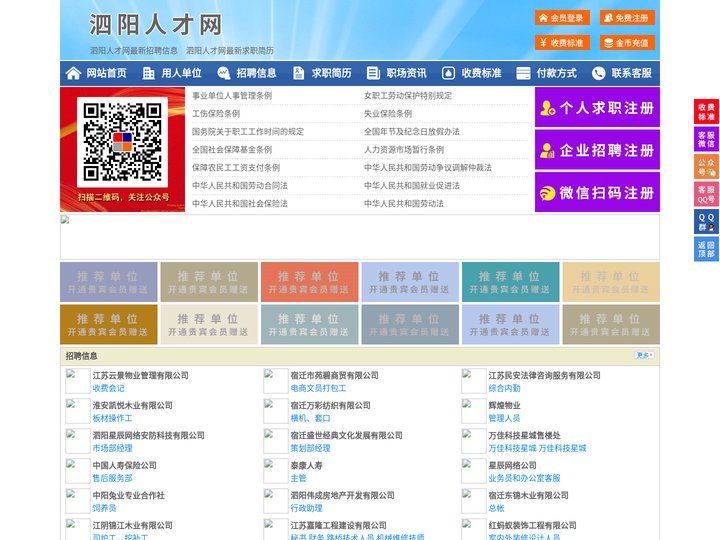The height and width of the screenshot is (540, 720).
Task: Open the 工伤保险条例 link
Action: (216, 113)
